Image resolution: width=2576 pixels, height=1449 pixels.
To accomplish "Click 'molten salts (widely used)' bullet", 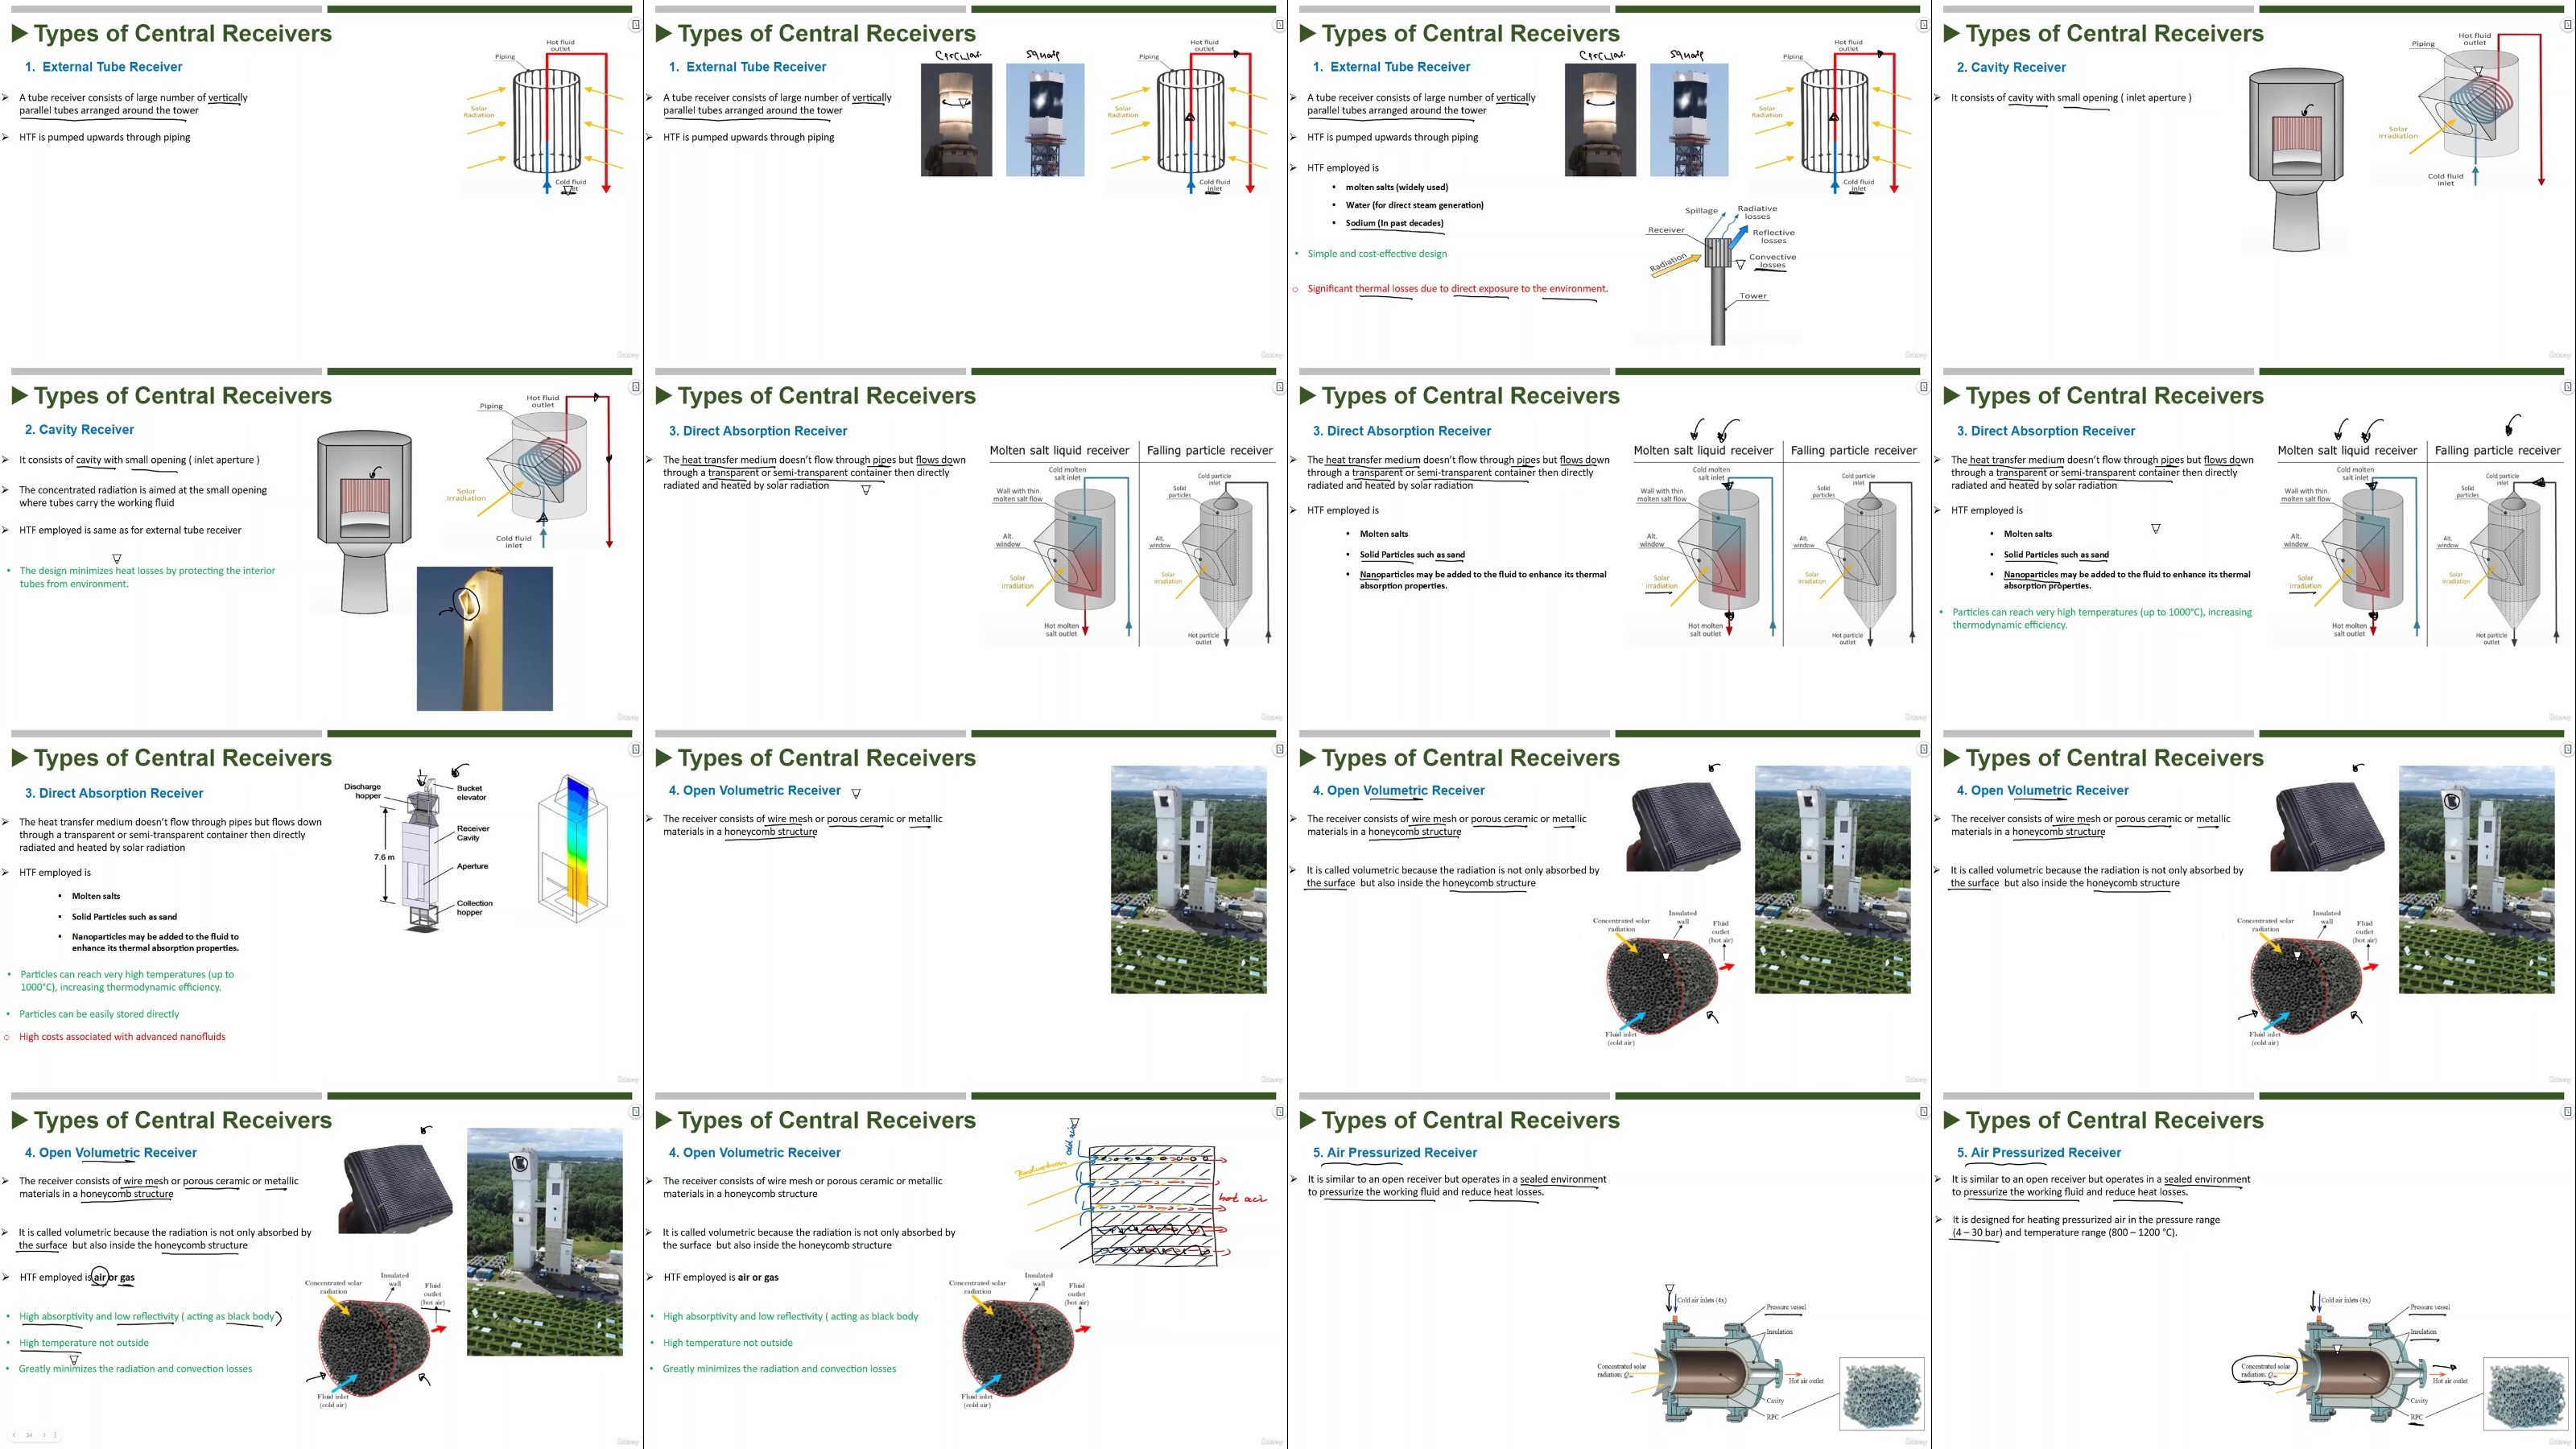I will [1396, 187].
